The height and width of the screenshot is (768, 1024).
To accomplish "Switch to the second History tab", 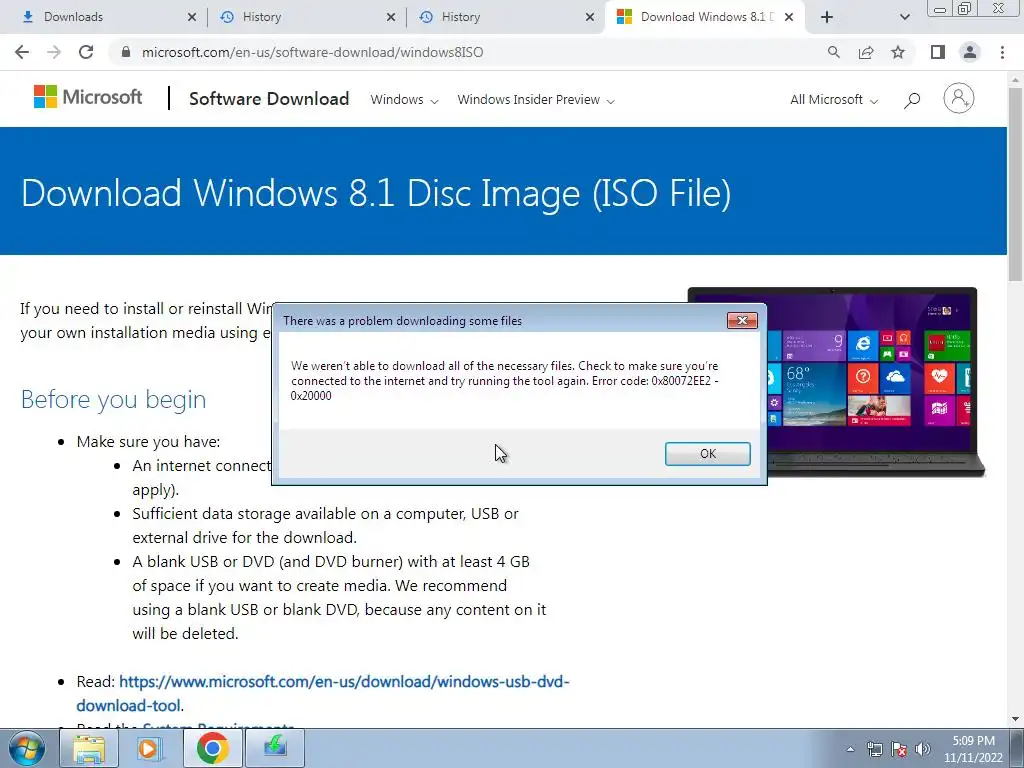I will [x=503, y=17].
